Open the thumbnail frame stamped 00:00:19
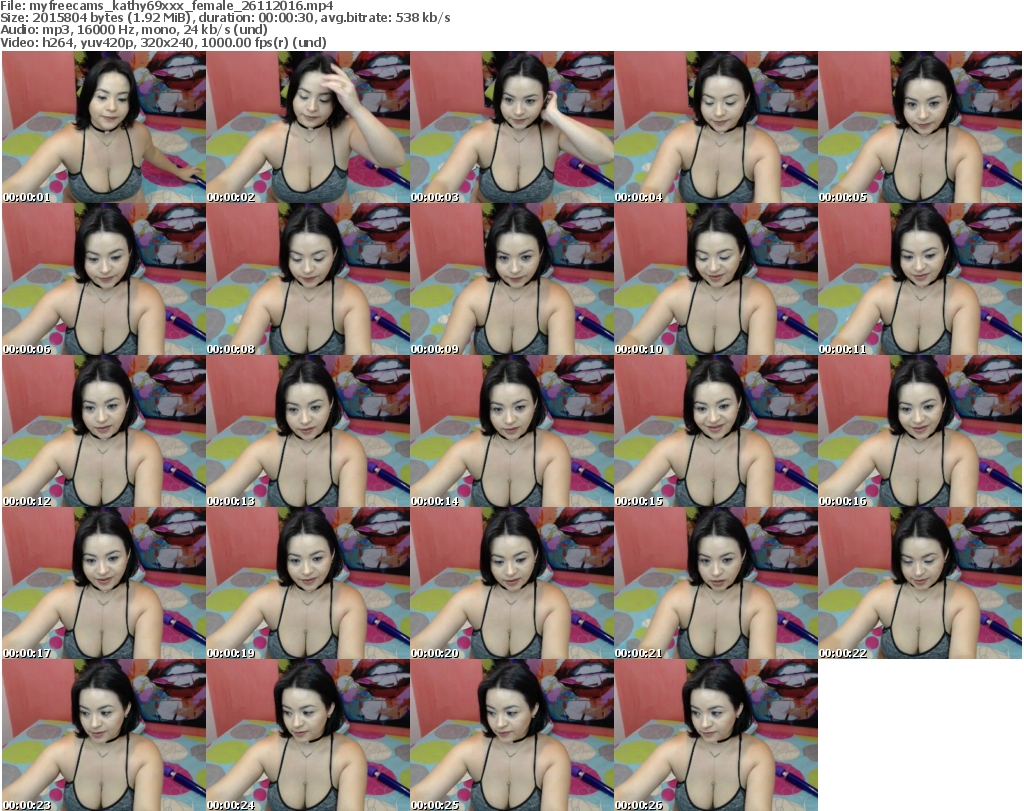The width and height of the screenshot is (1024, 811). [308, 583]
